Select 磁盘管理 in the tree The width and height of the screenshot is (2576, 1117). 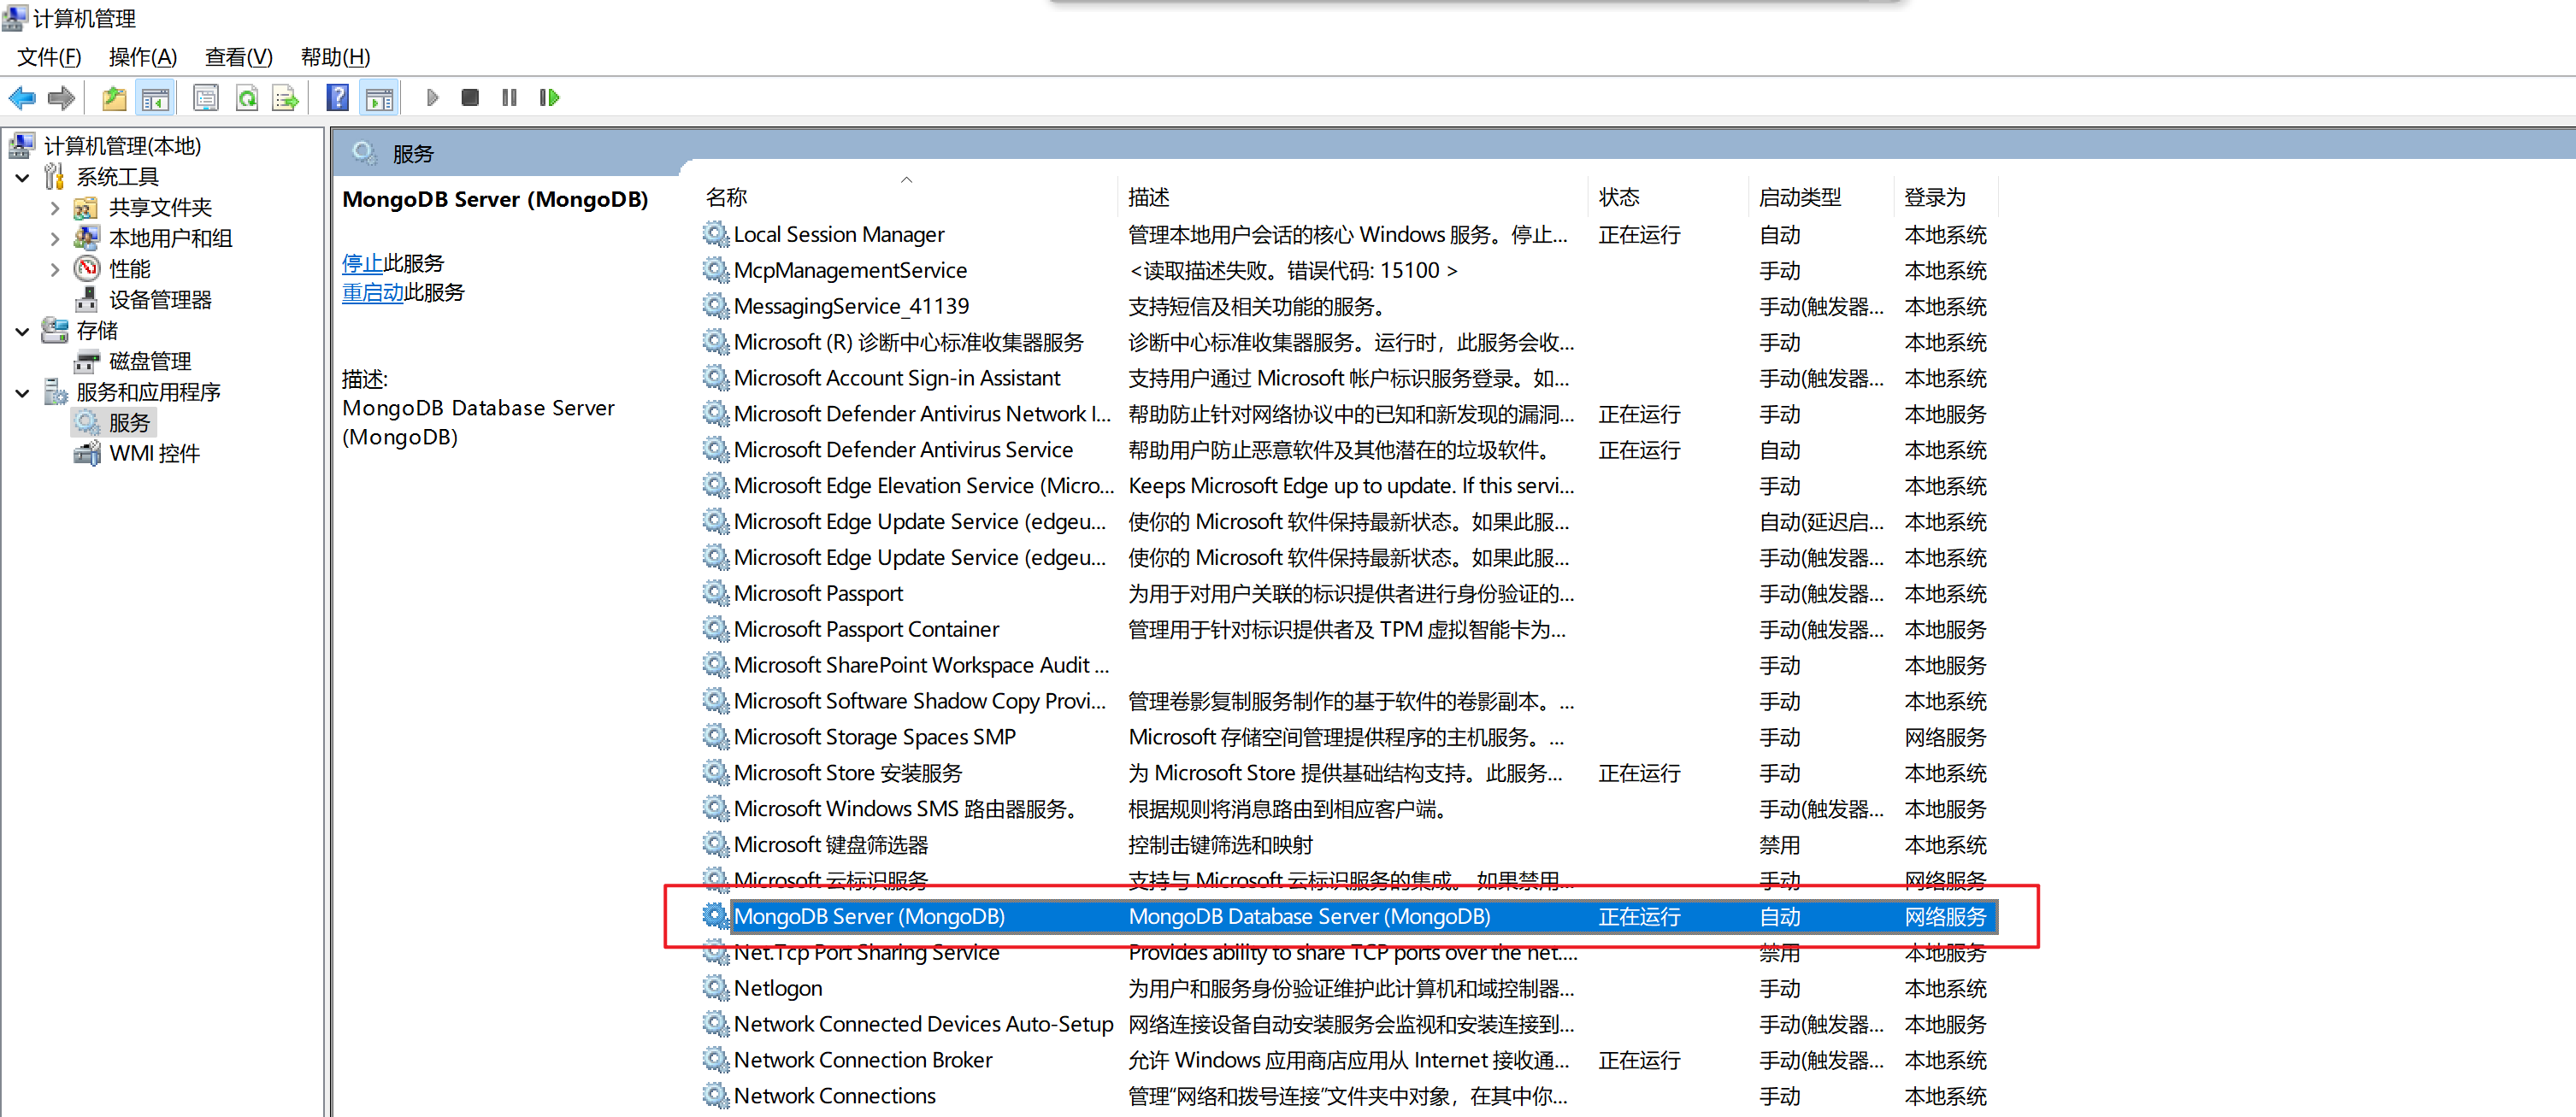pos(150,362)
